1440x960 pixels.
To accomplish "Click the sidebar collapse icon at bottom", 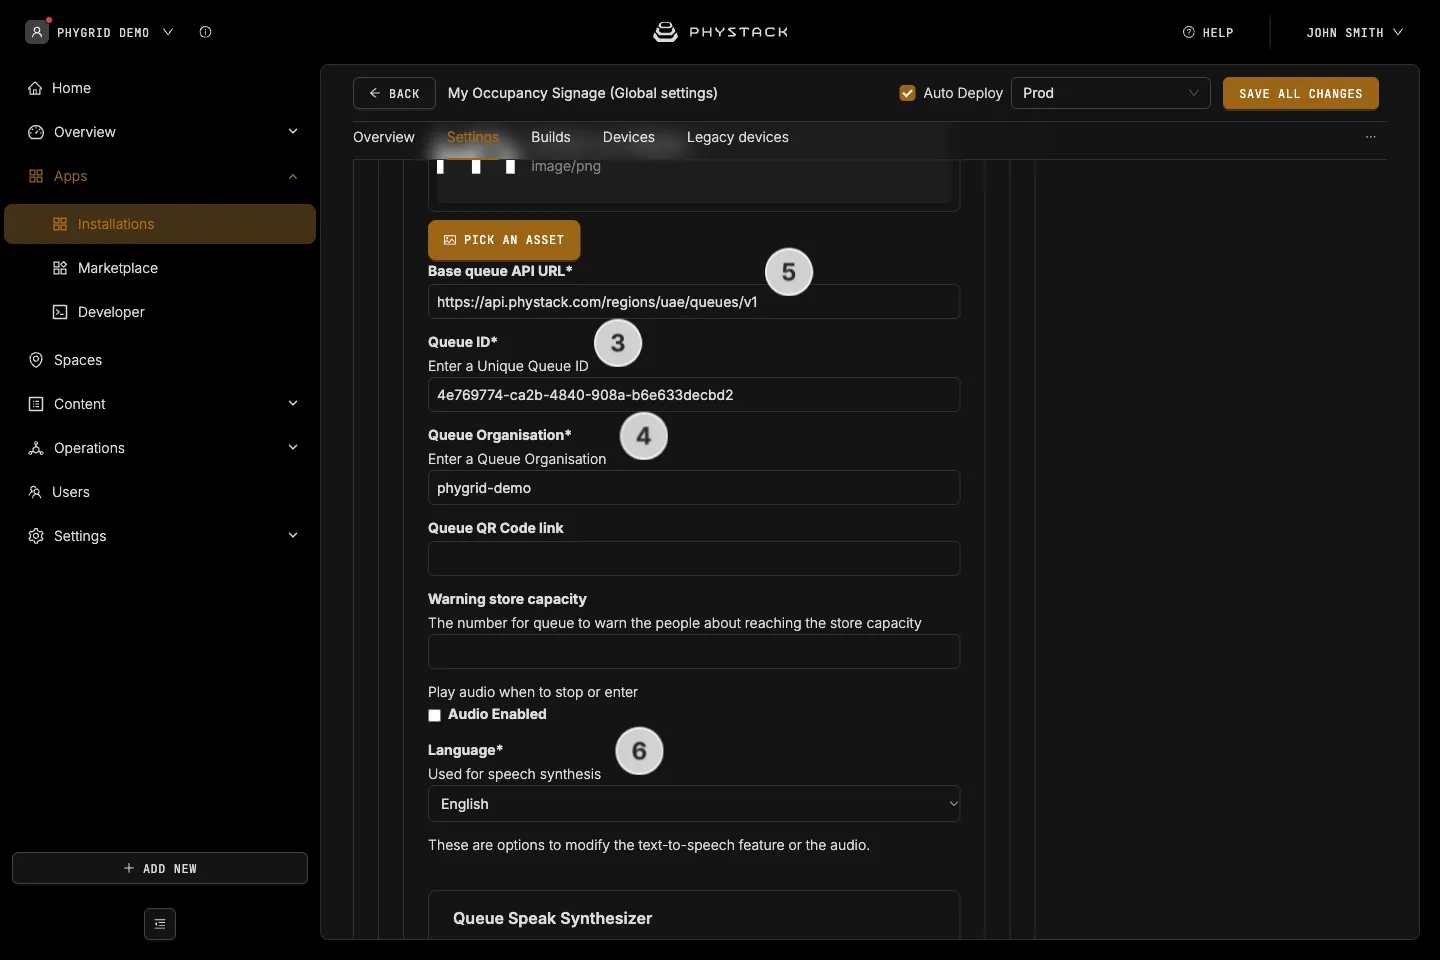I will tap(160, 924).
